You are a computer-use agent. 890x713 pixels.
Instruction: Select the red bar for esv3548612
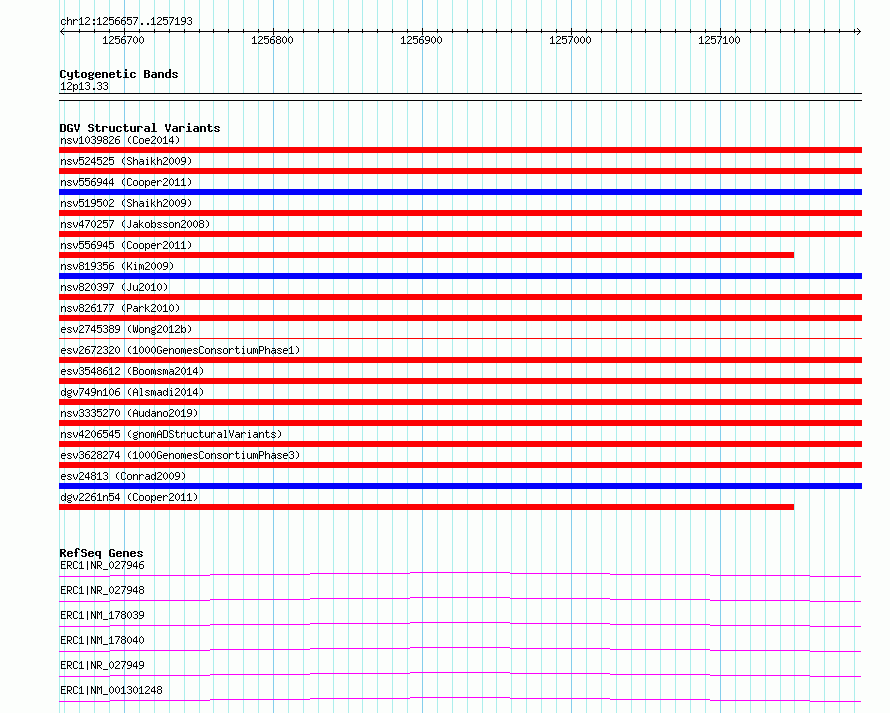[460, 381]
